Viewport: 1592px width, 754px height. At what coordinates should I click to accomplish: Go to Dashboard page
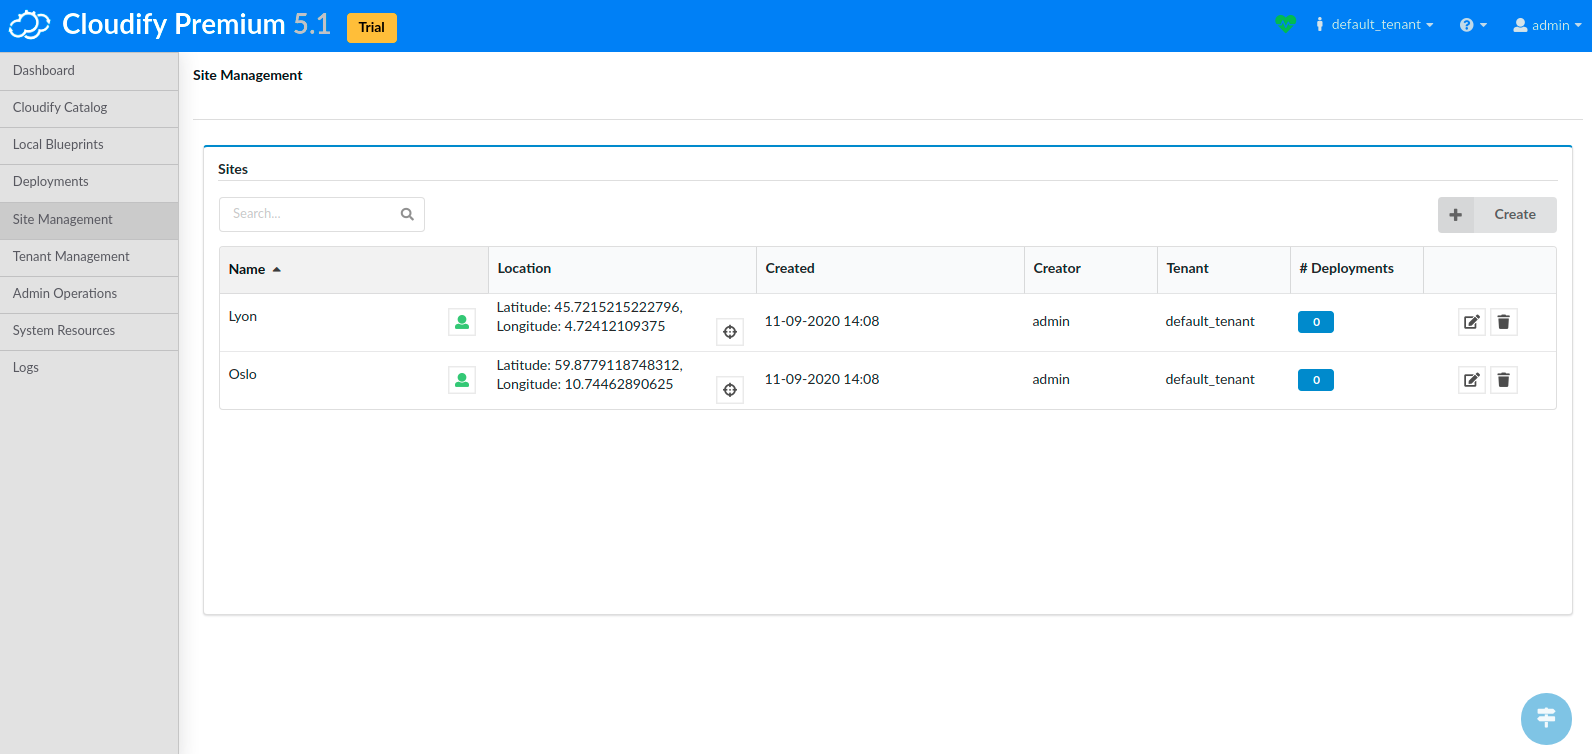coord(89,71)
